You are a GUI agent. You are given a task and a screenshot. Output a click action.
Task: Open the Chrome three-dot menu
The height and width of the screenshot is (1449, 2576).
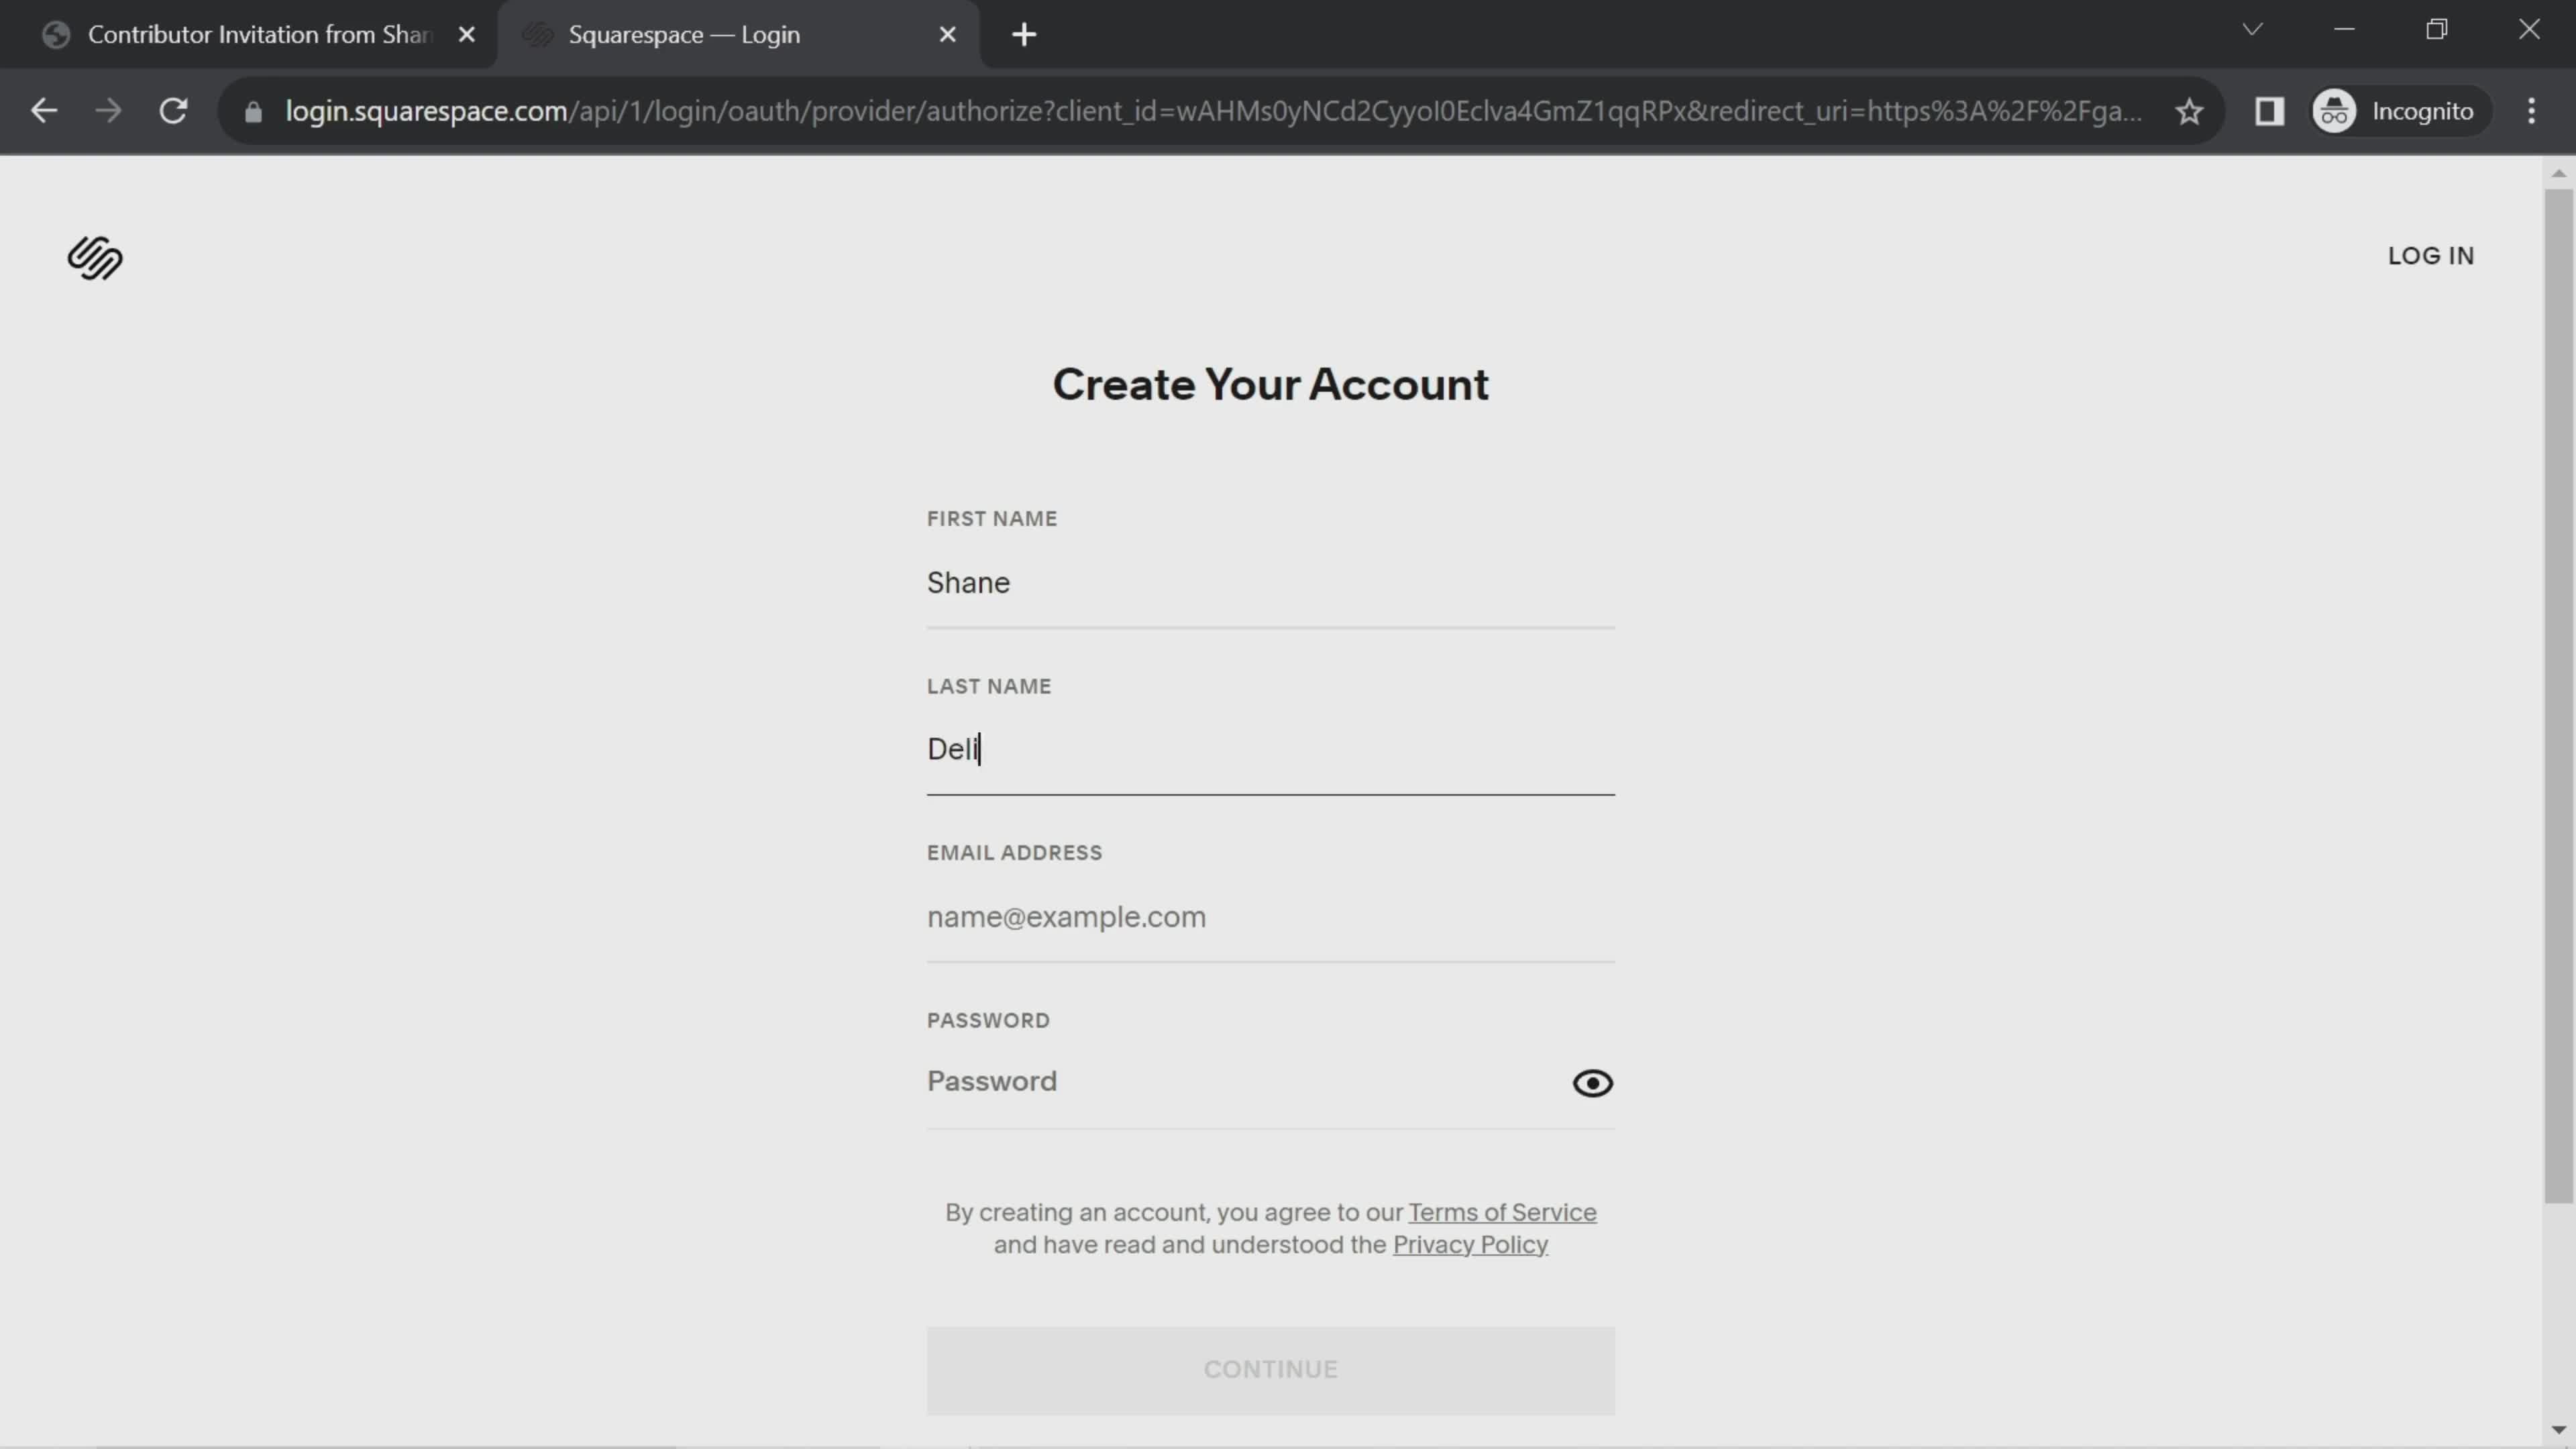click(2531, 111)
